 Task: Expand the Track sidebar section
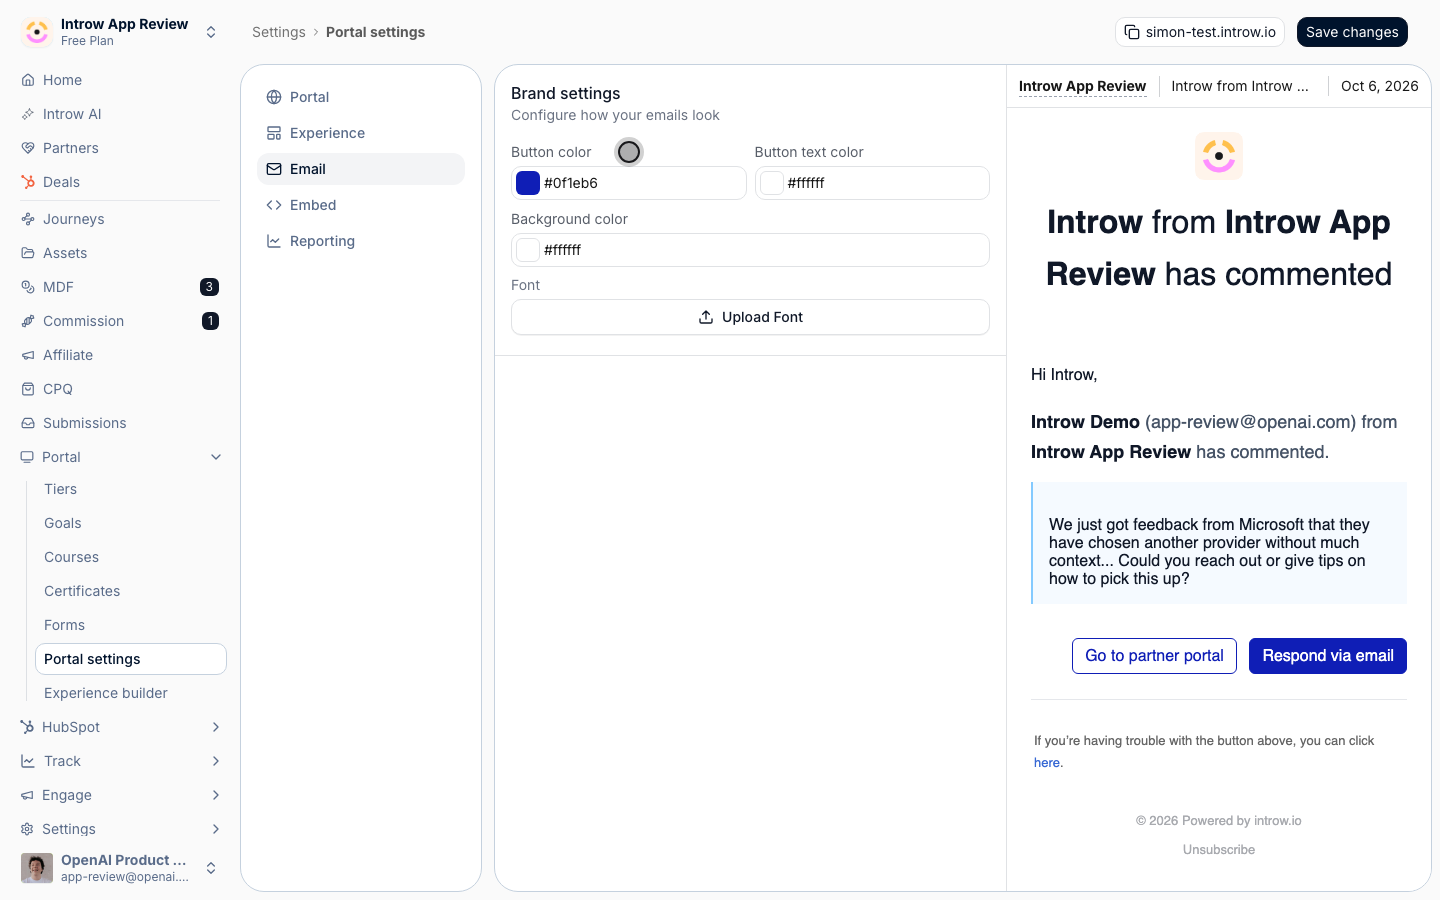120,761
